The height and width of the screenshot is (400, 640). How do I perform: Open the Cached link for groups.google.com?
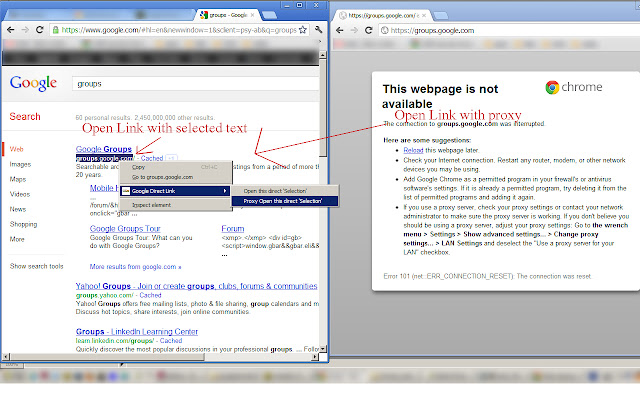coord(152,158)
